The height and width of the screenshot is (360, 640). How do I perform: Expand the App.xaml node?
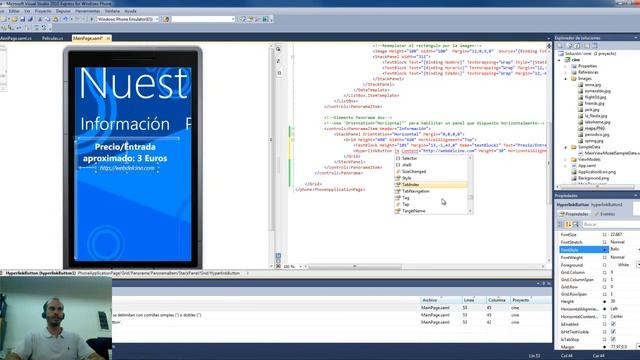pos(566,166)
